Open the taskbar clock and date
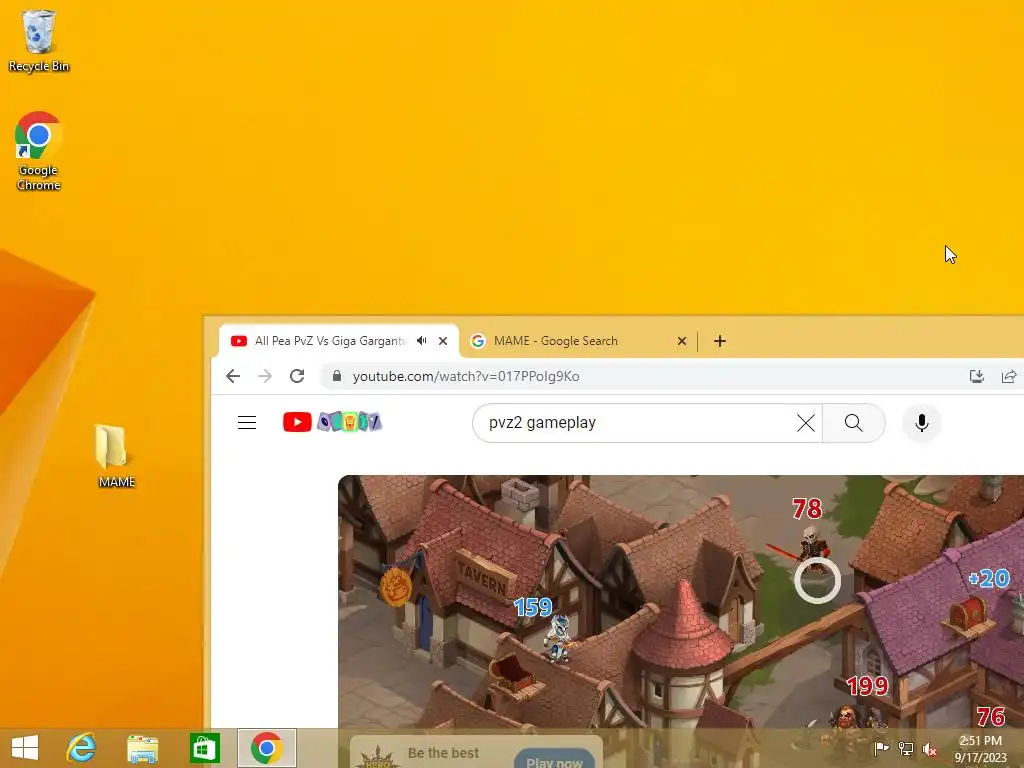 [x=980, y=749]
